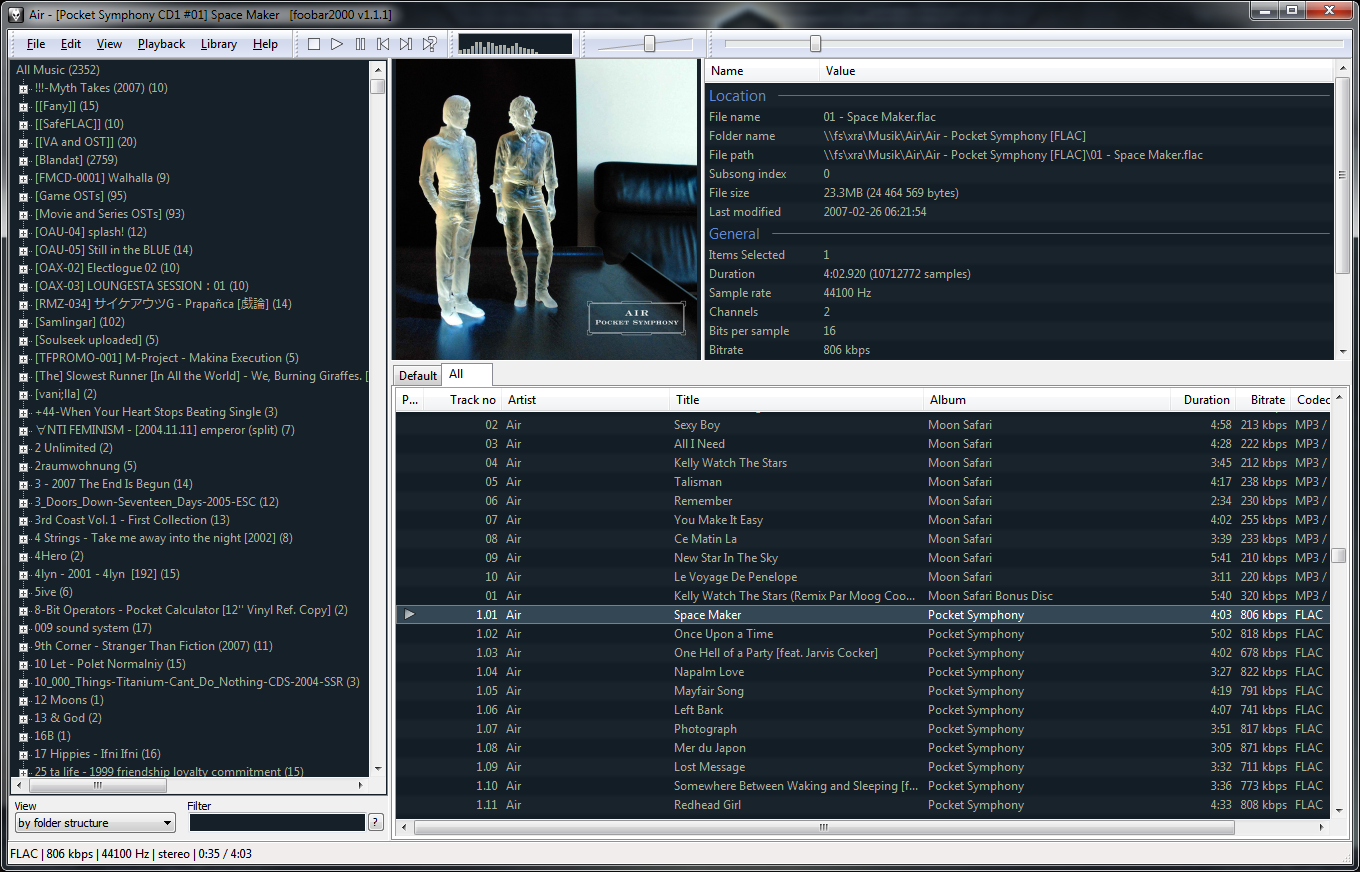Open the Help menu

[266, 44]
